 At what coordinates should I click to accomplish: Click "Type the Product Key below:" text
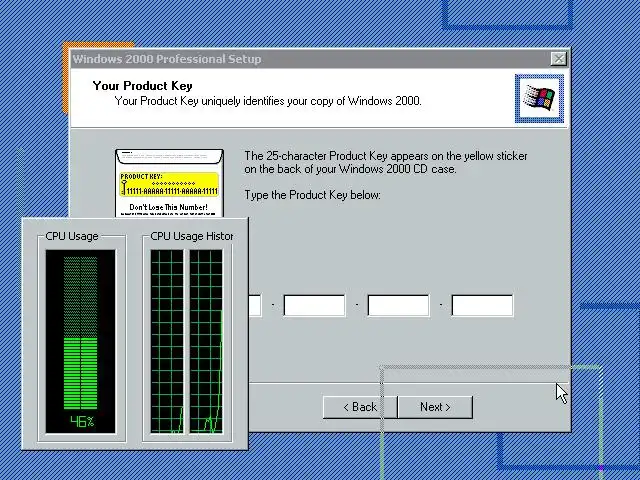tap(312, 195)
